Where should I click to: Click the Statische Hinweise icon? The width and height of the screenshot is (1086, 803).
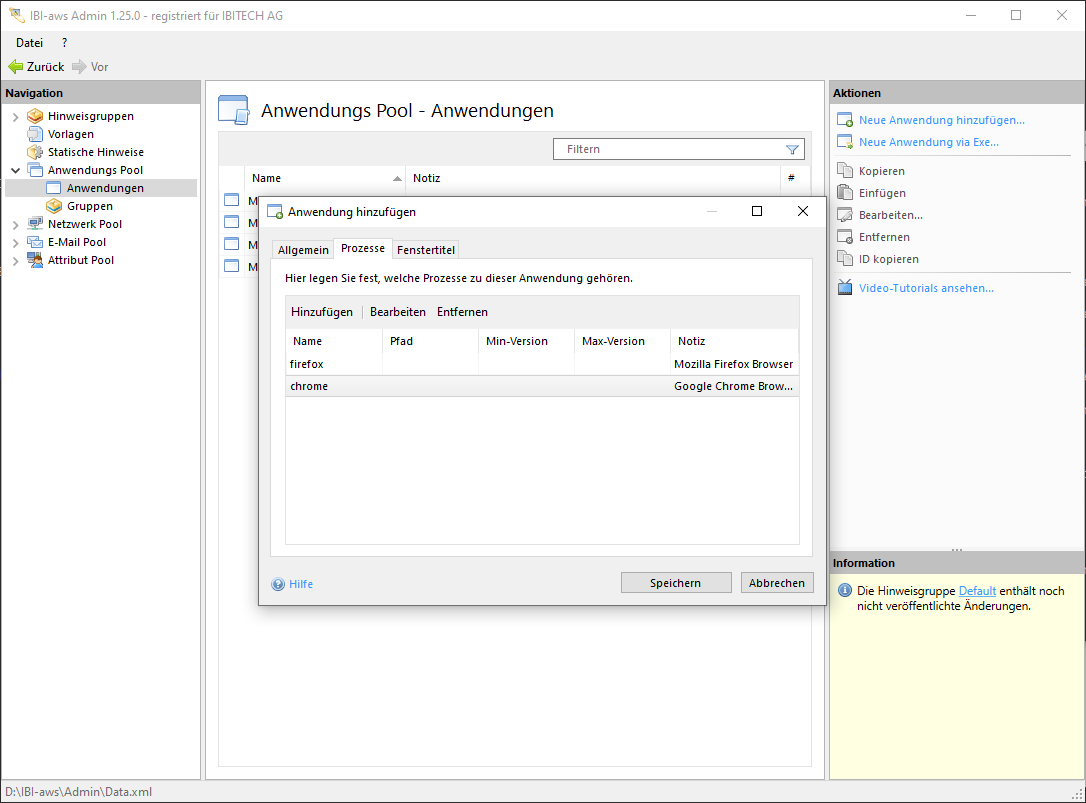[x=35, y=152]
